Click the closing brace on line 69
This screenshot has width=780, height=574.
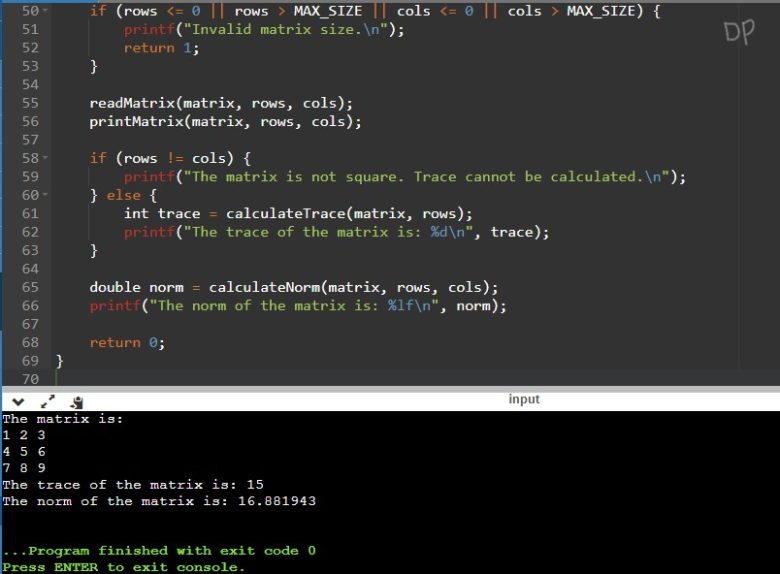click(x=59, y=361)
